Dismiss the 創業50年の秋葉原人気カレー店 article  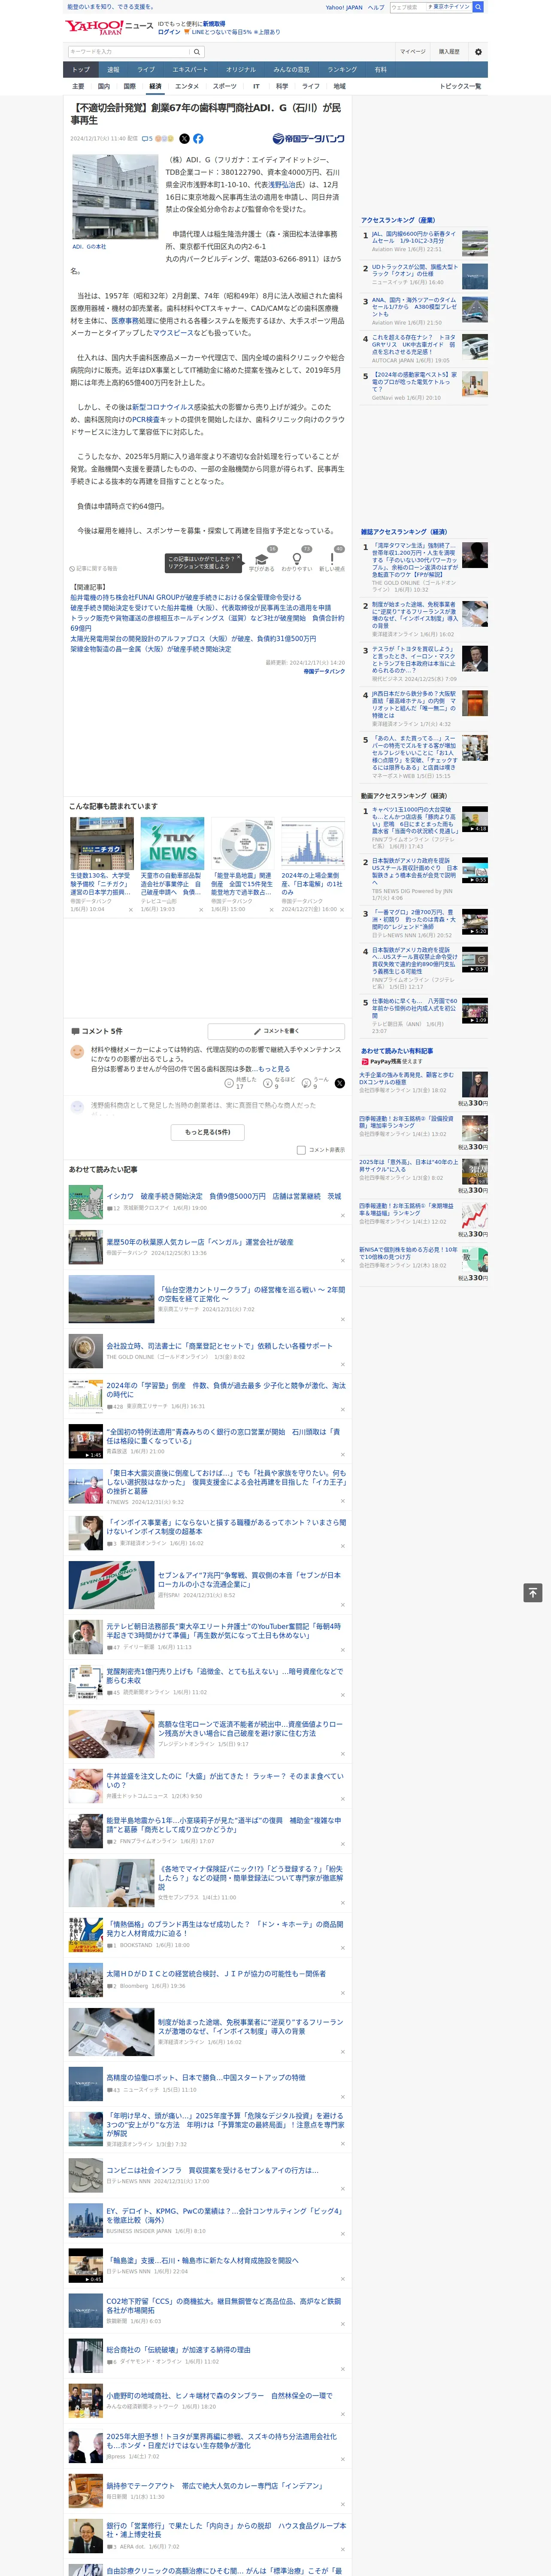click(343, 1262)
